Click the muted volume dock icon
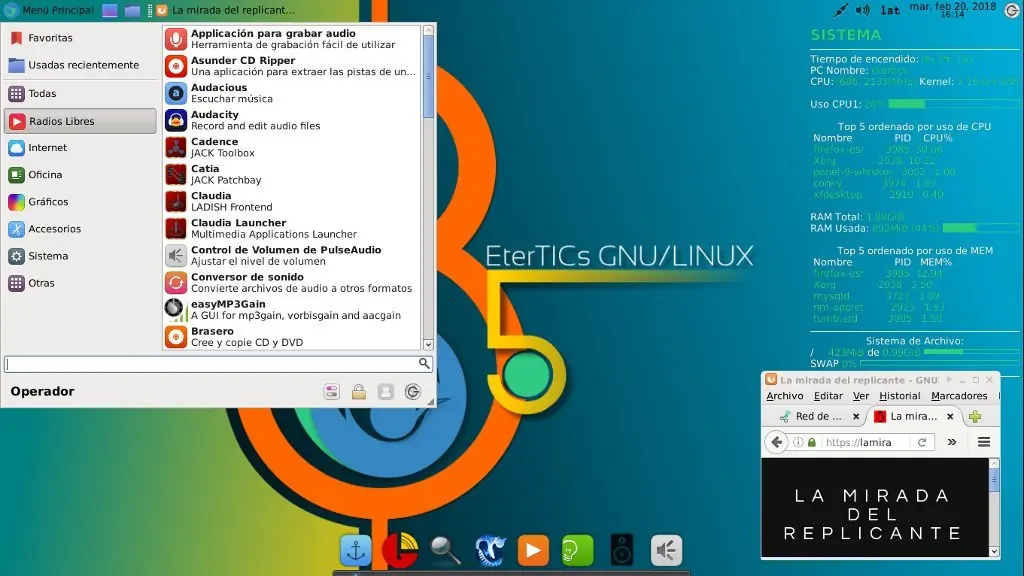The width and height of the screenshot is (1024, 576). (x=666, y=551)
